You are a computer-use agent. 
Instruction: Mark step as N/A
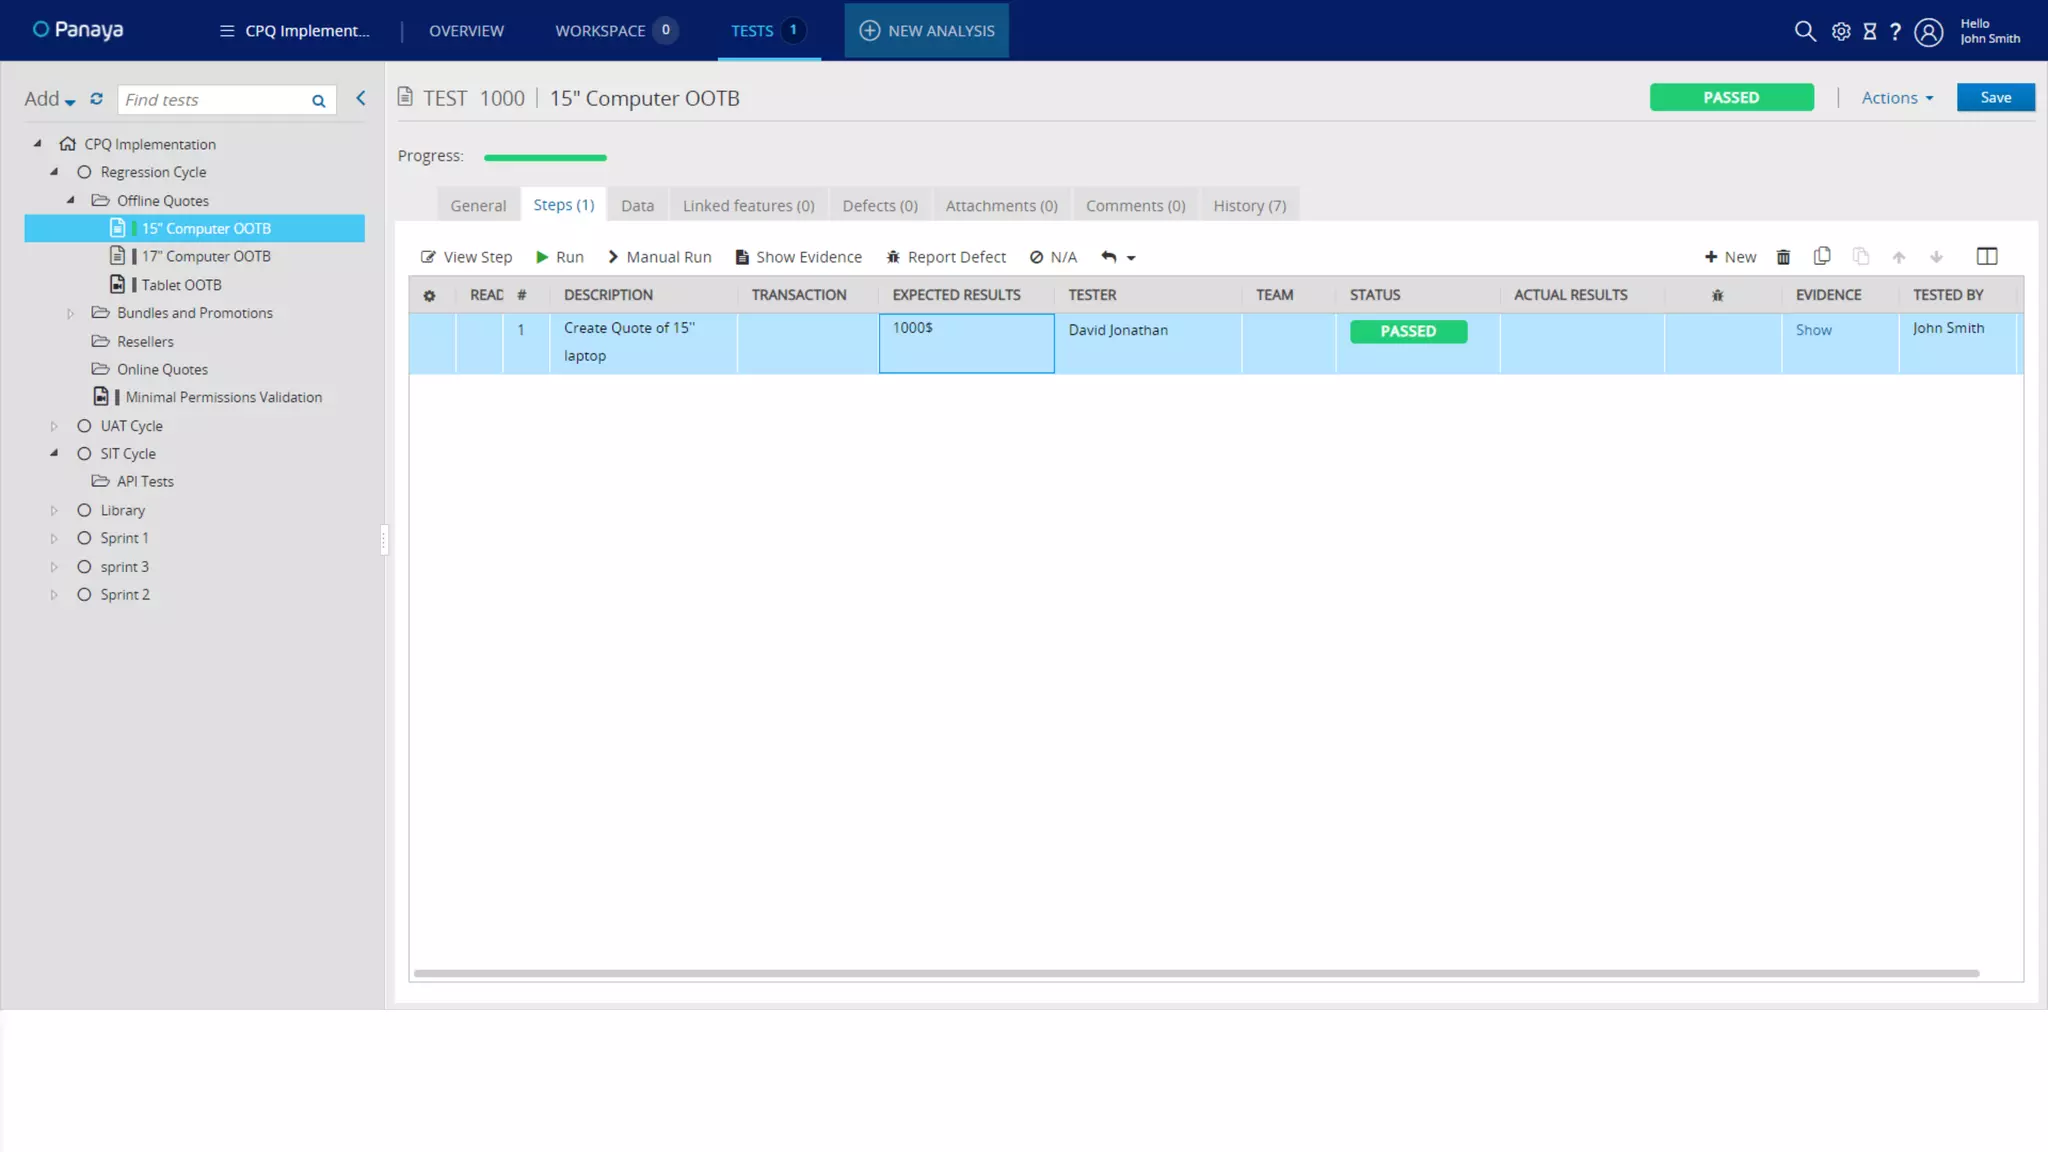[1053, 257]
